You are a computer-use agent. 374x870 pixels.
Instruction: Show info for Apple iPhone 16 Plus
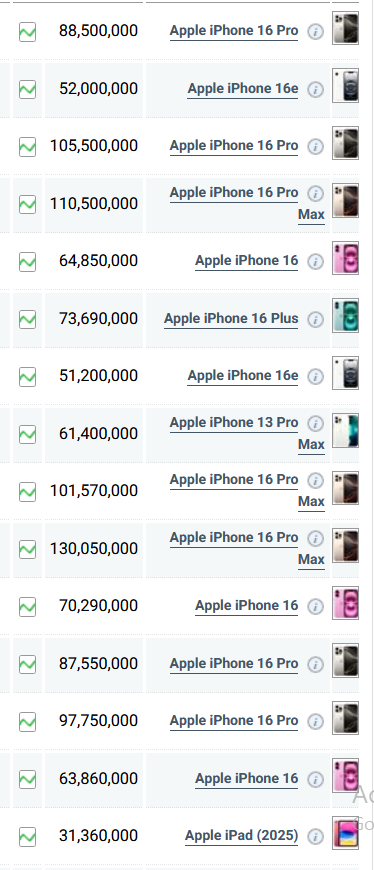point(315,320)
